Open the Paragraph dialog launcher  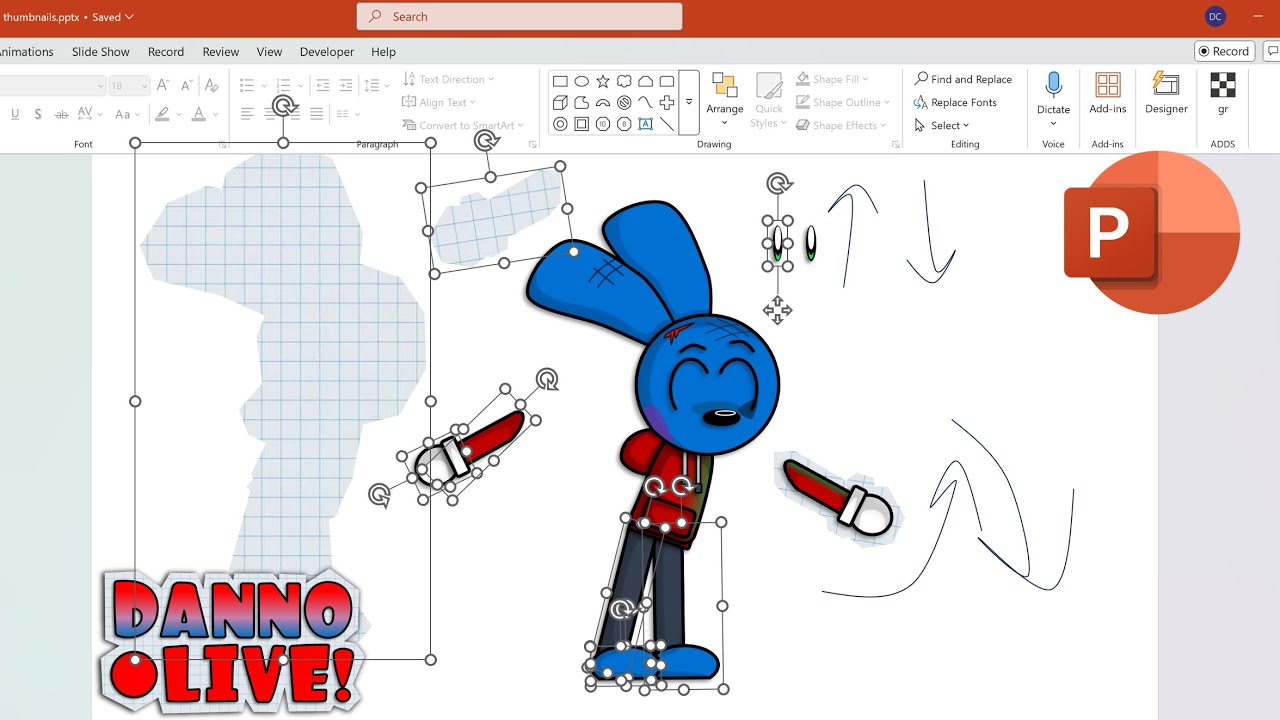click(x=532, y=145)
